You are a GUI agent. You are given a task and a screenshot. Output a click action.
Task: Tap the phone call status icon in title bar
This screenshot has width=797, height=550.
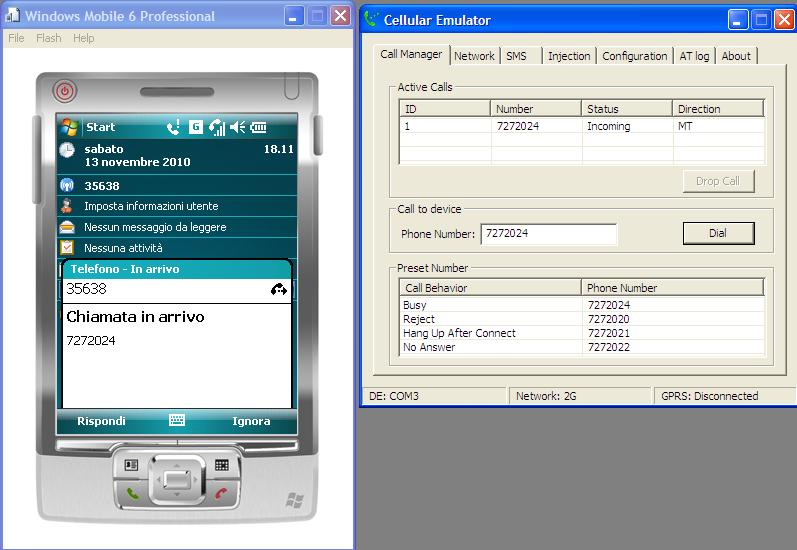[x=173, y=127]
